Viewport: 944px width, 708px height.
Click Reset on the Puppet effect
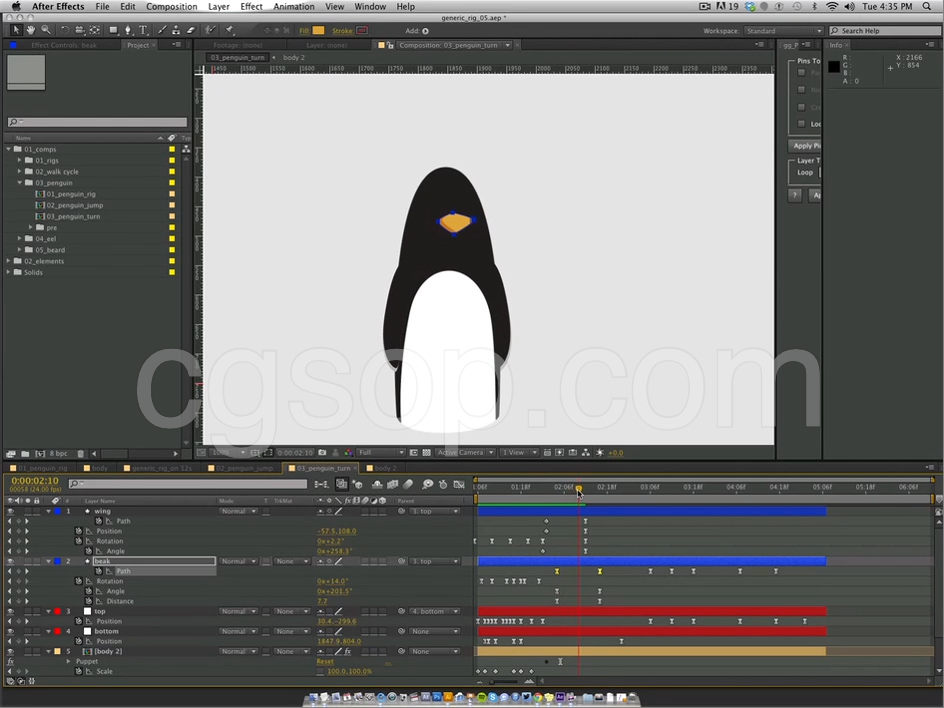(x=325, y=661)
